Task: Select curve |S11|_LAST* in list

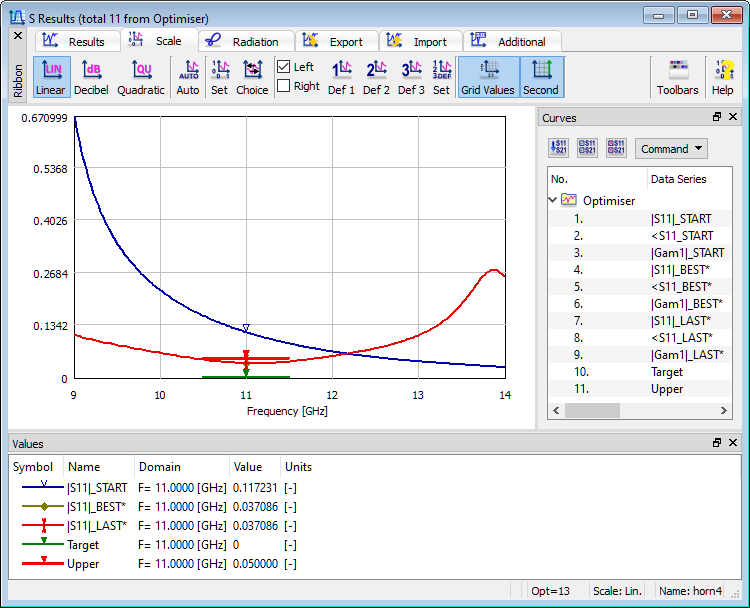Action: coord(640,321)
